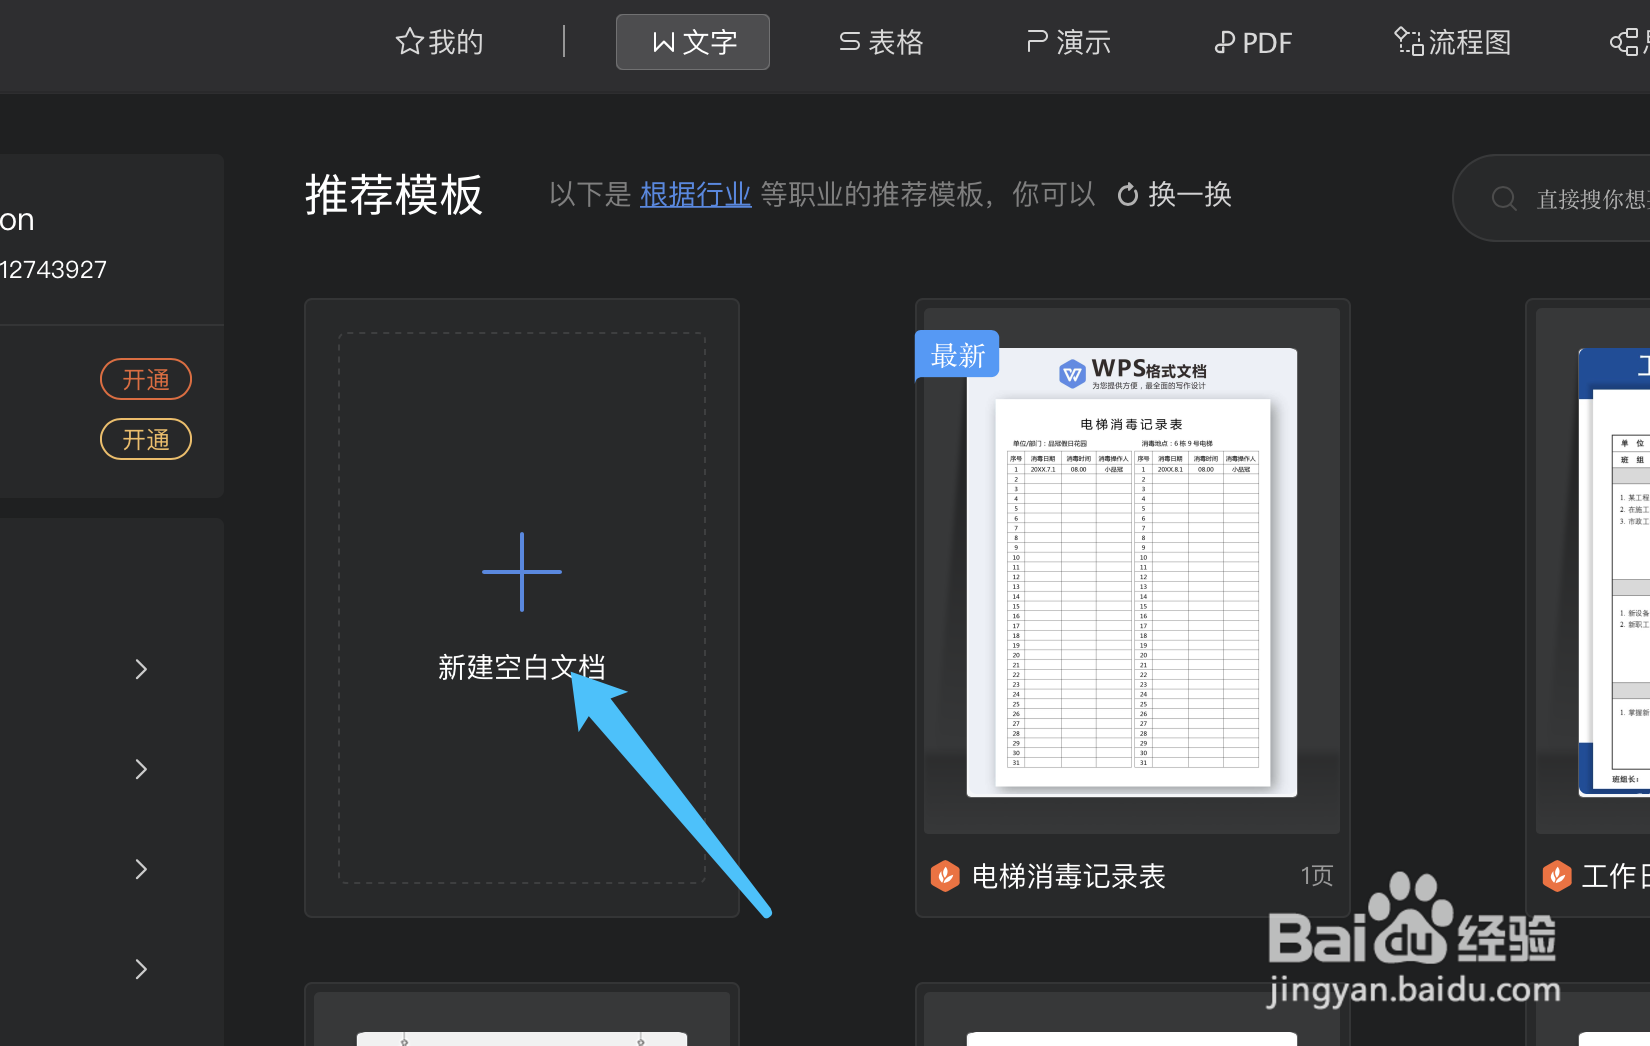Open the 我的 favorites tab

[x=440, y=42]
